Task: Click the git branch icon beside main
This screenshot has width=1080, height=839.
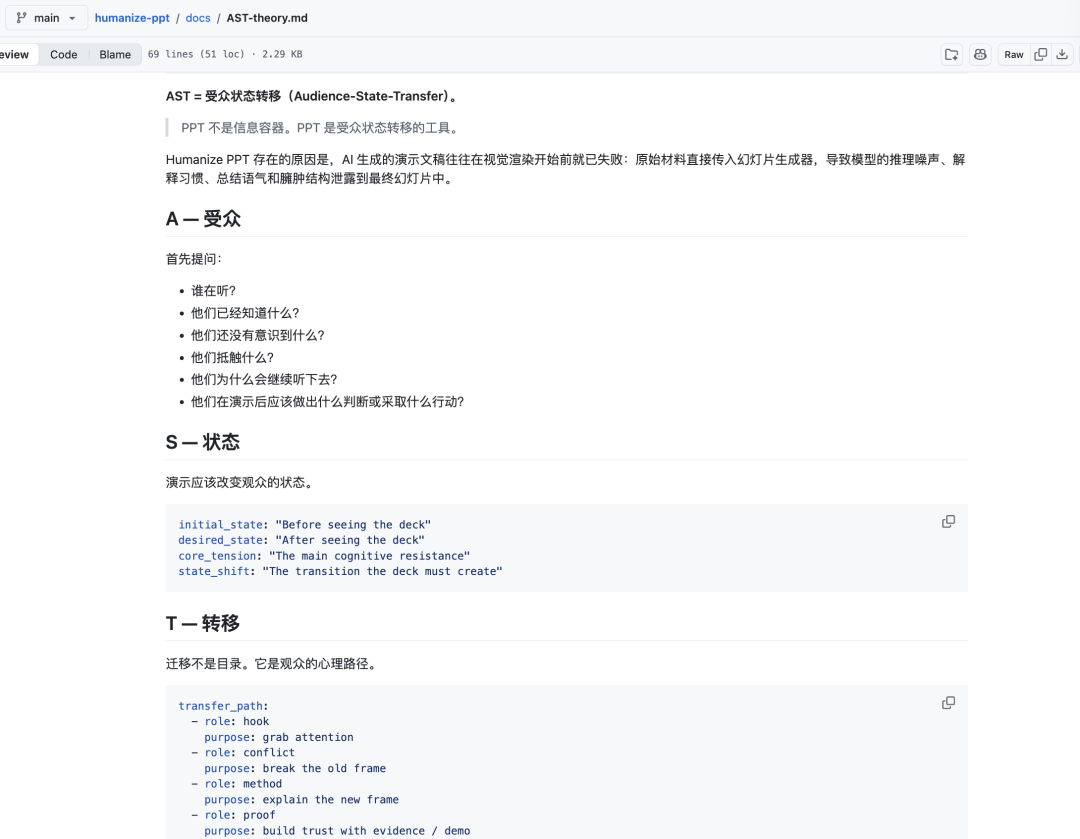Action: pos(21,18)
